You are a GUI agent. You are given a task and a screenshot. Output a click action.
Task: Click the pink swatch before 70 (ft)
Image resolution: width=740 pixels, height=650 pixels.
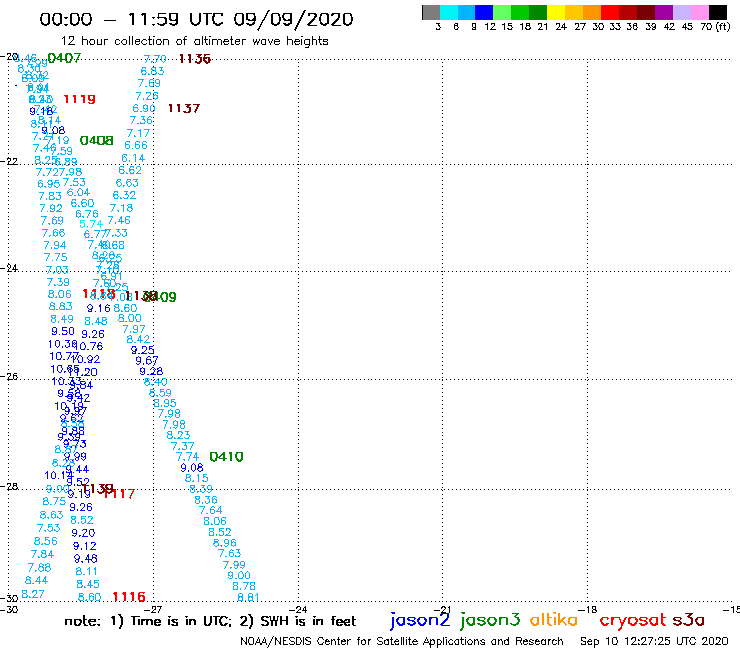(699, 12)
